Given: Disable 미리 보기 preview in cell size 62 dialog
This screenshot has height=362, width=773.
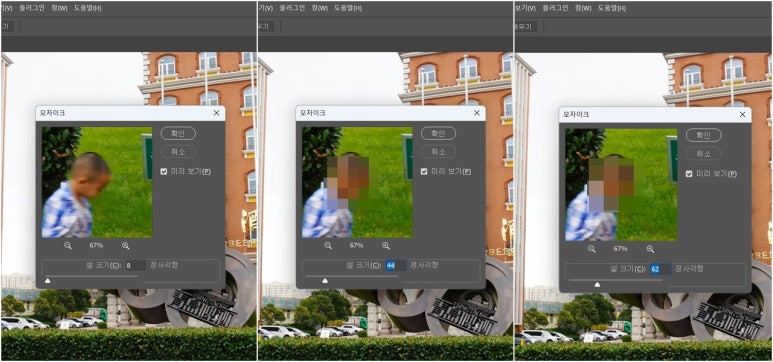Looking at the screenshot, I should (x=689, y=174).
